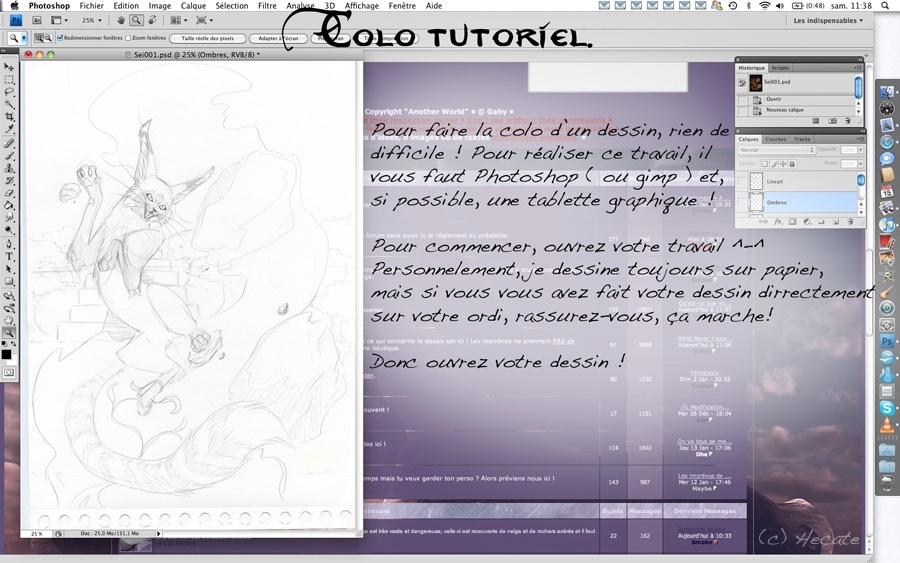This screenshot has height=563, width=900.
Task: Select the History Brush tool
Action: tap(9, 181)
